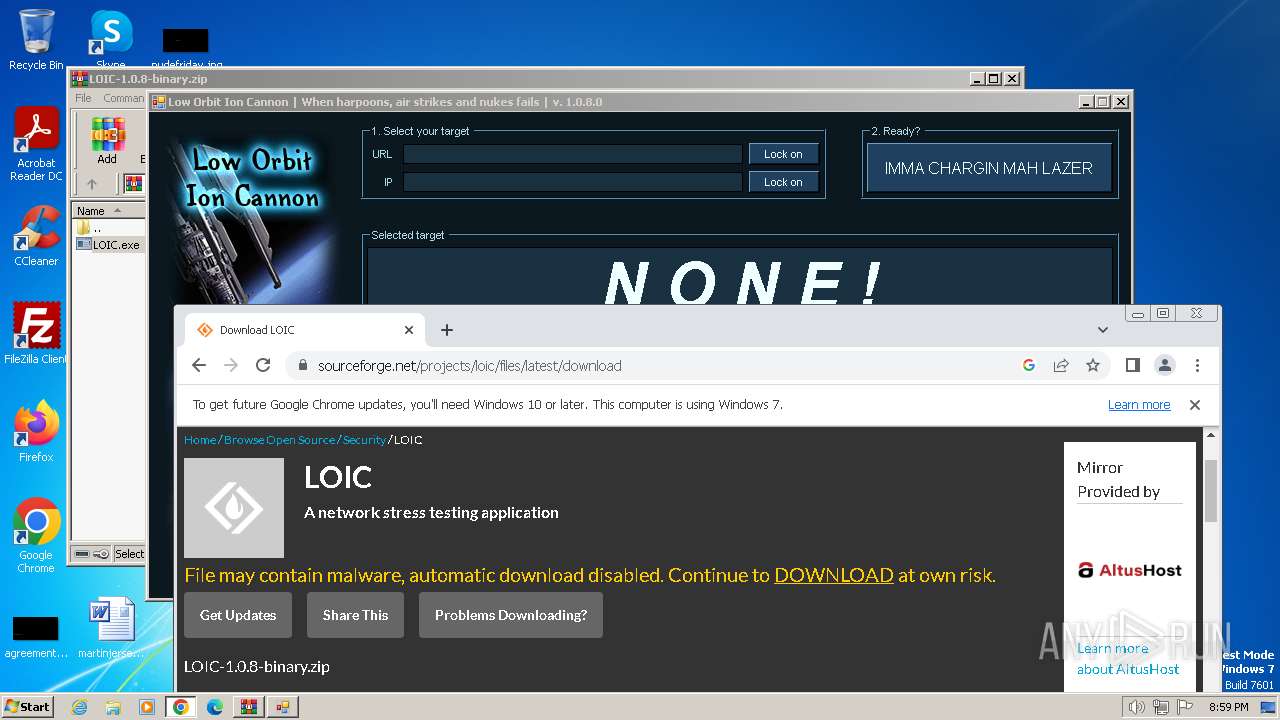Click the LOIC IP target input field
Screen dimensions: 1280x720
coord(573,182)
